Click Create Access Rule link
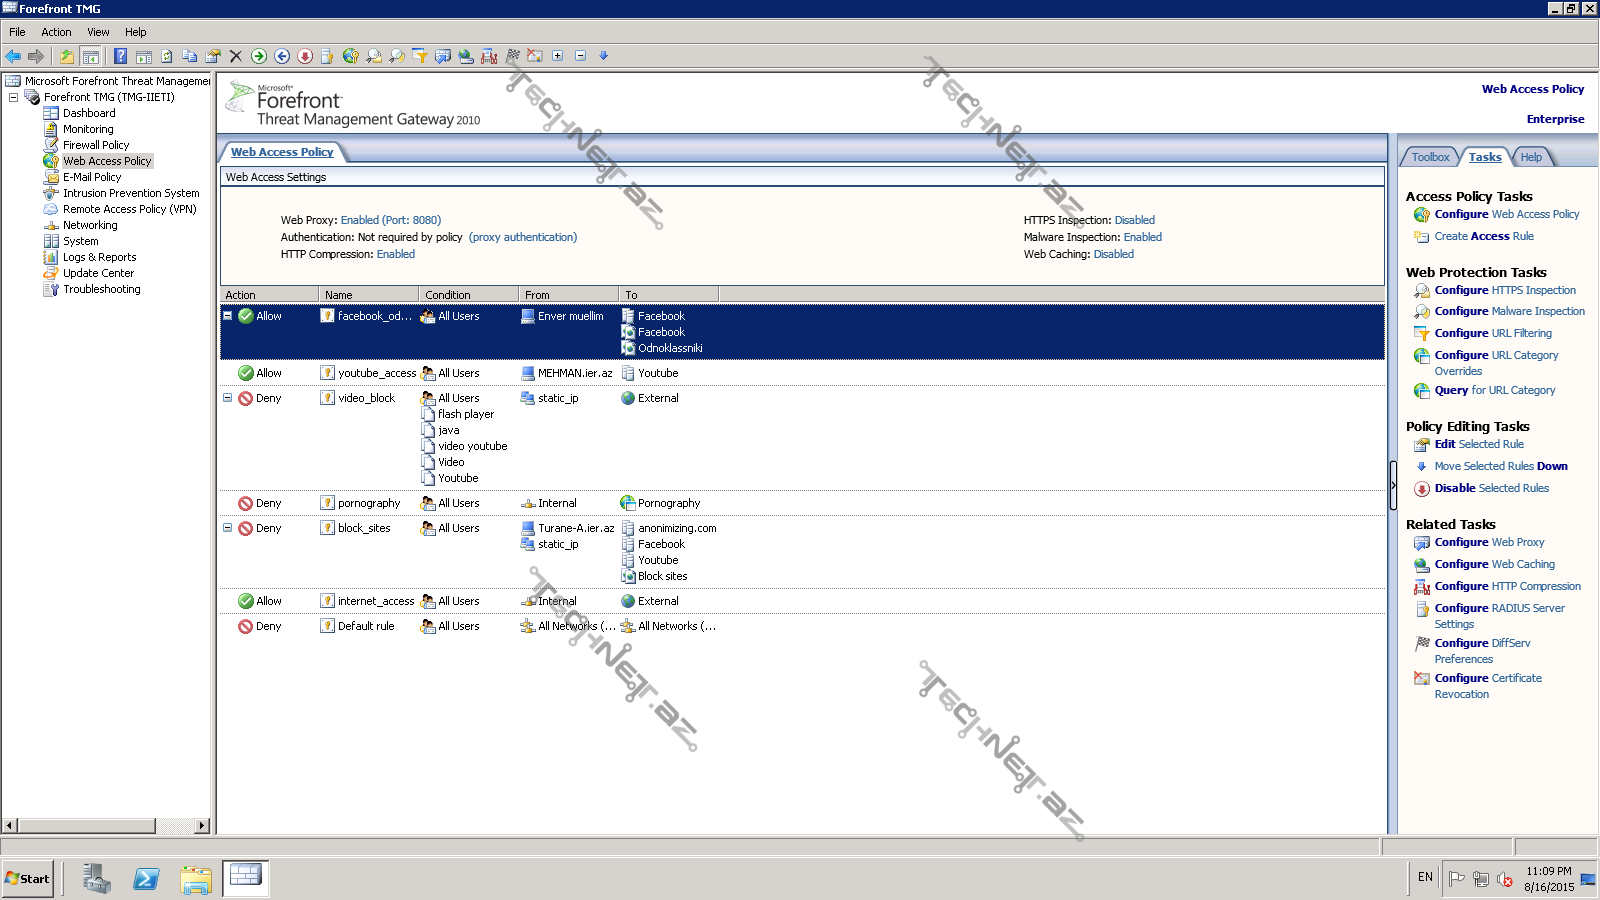1600x900 pixels. (1483, 236)
